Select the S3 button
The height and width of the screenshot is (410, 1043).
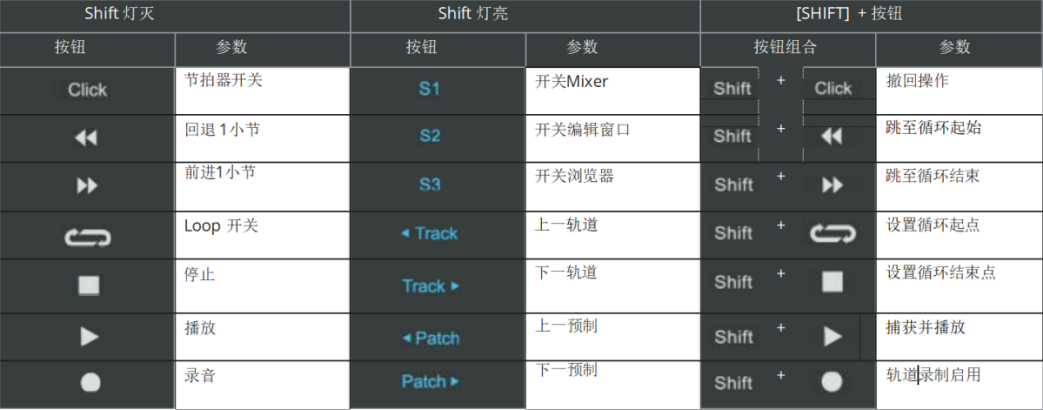(x=430, y=184)
